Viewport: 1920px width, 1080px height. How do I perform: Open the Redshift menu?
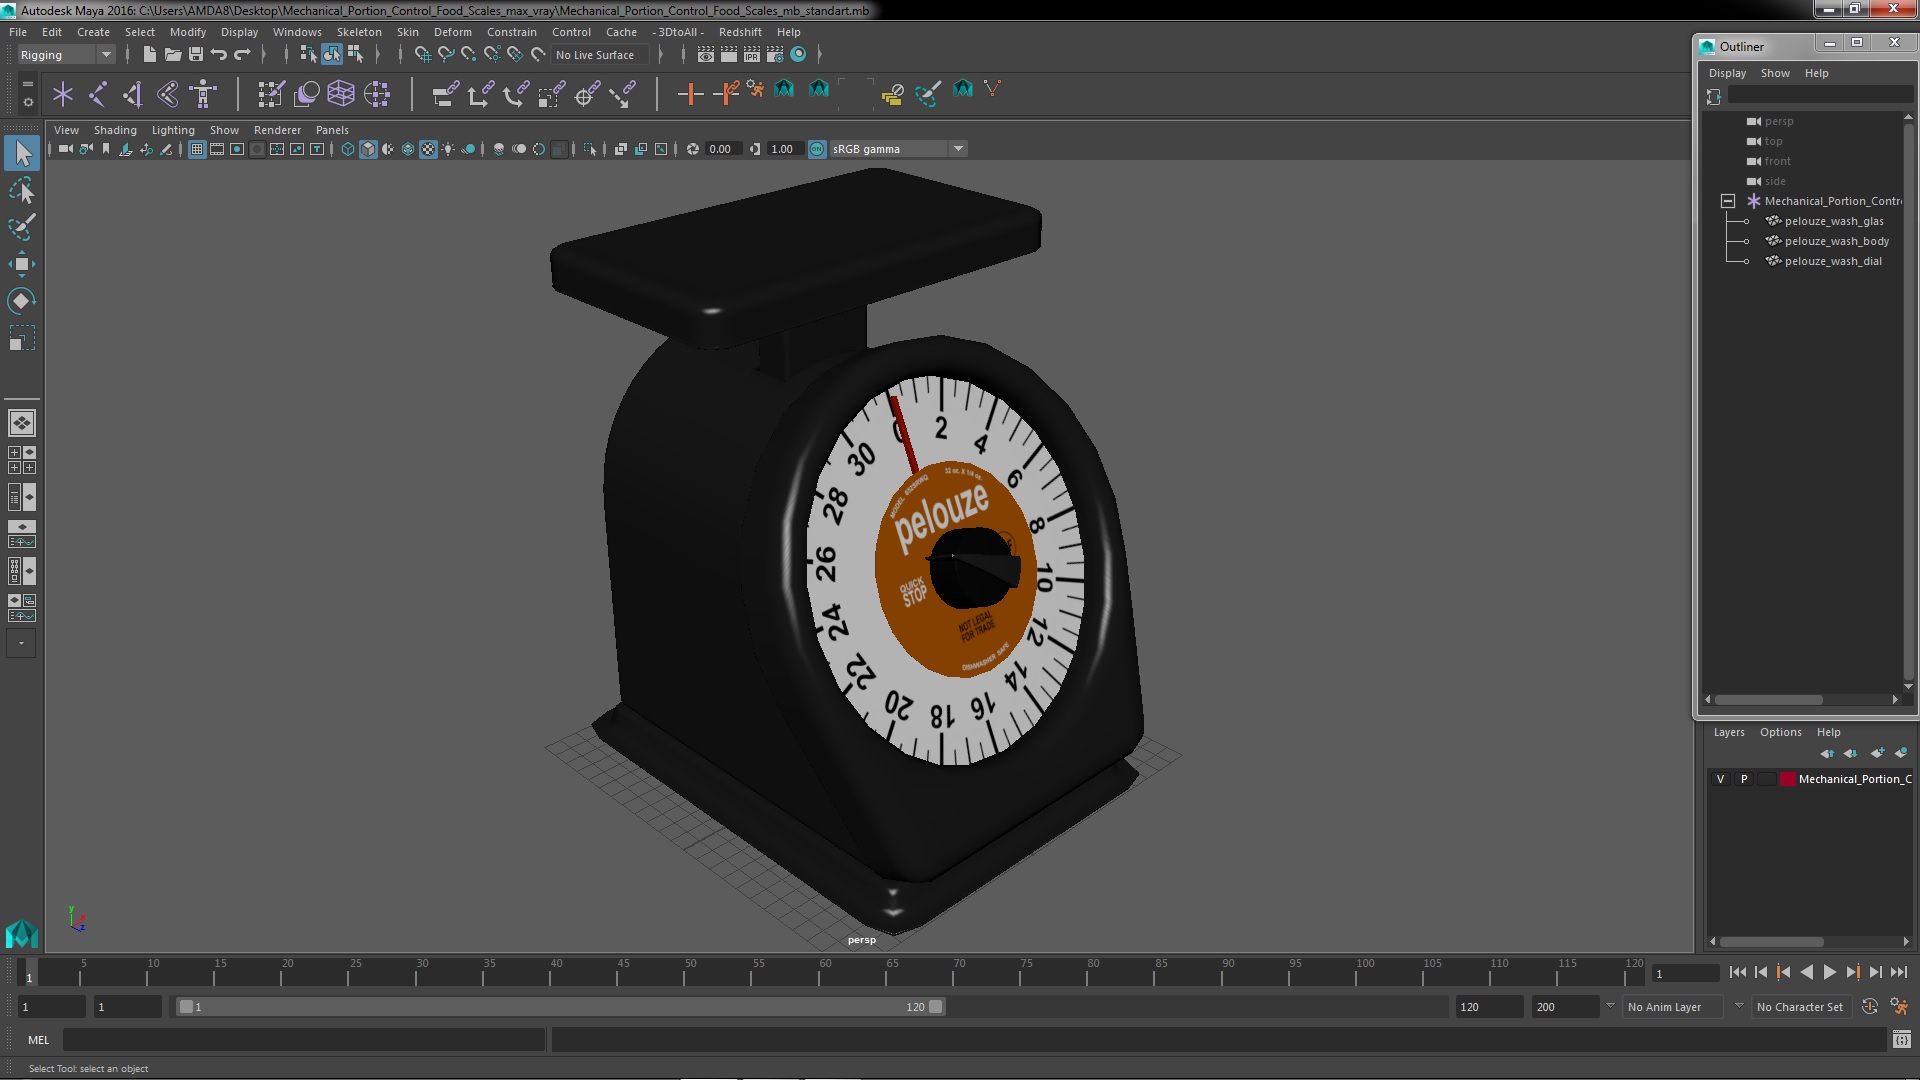(740, 32)
